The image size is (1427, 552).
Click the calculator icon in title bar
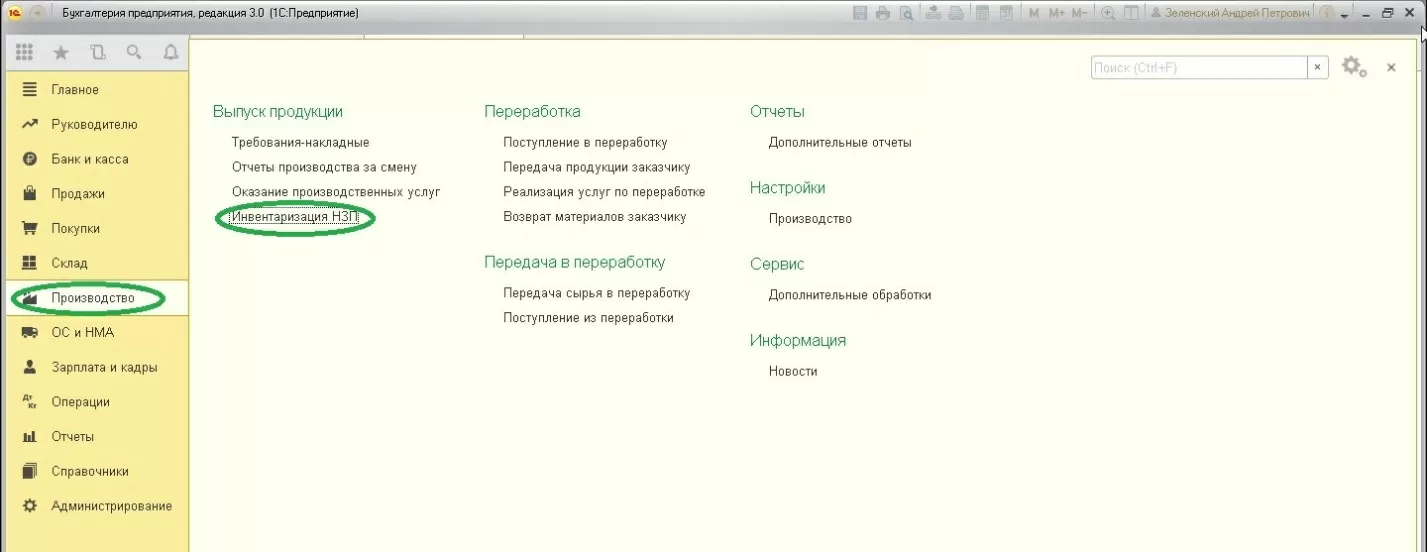pyautogui.click(x=982, y=13)
